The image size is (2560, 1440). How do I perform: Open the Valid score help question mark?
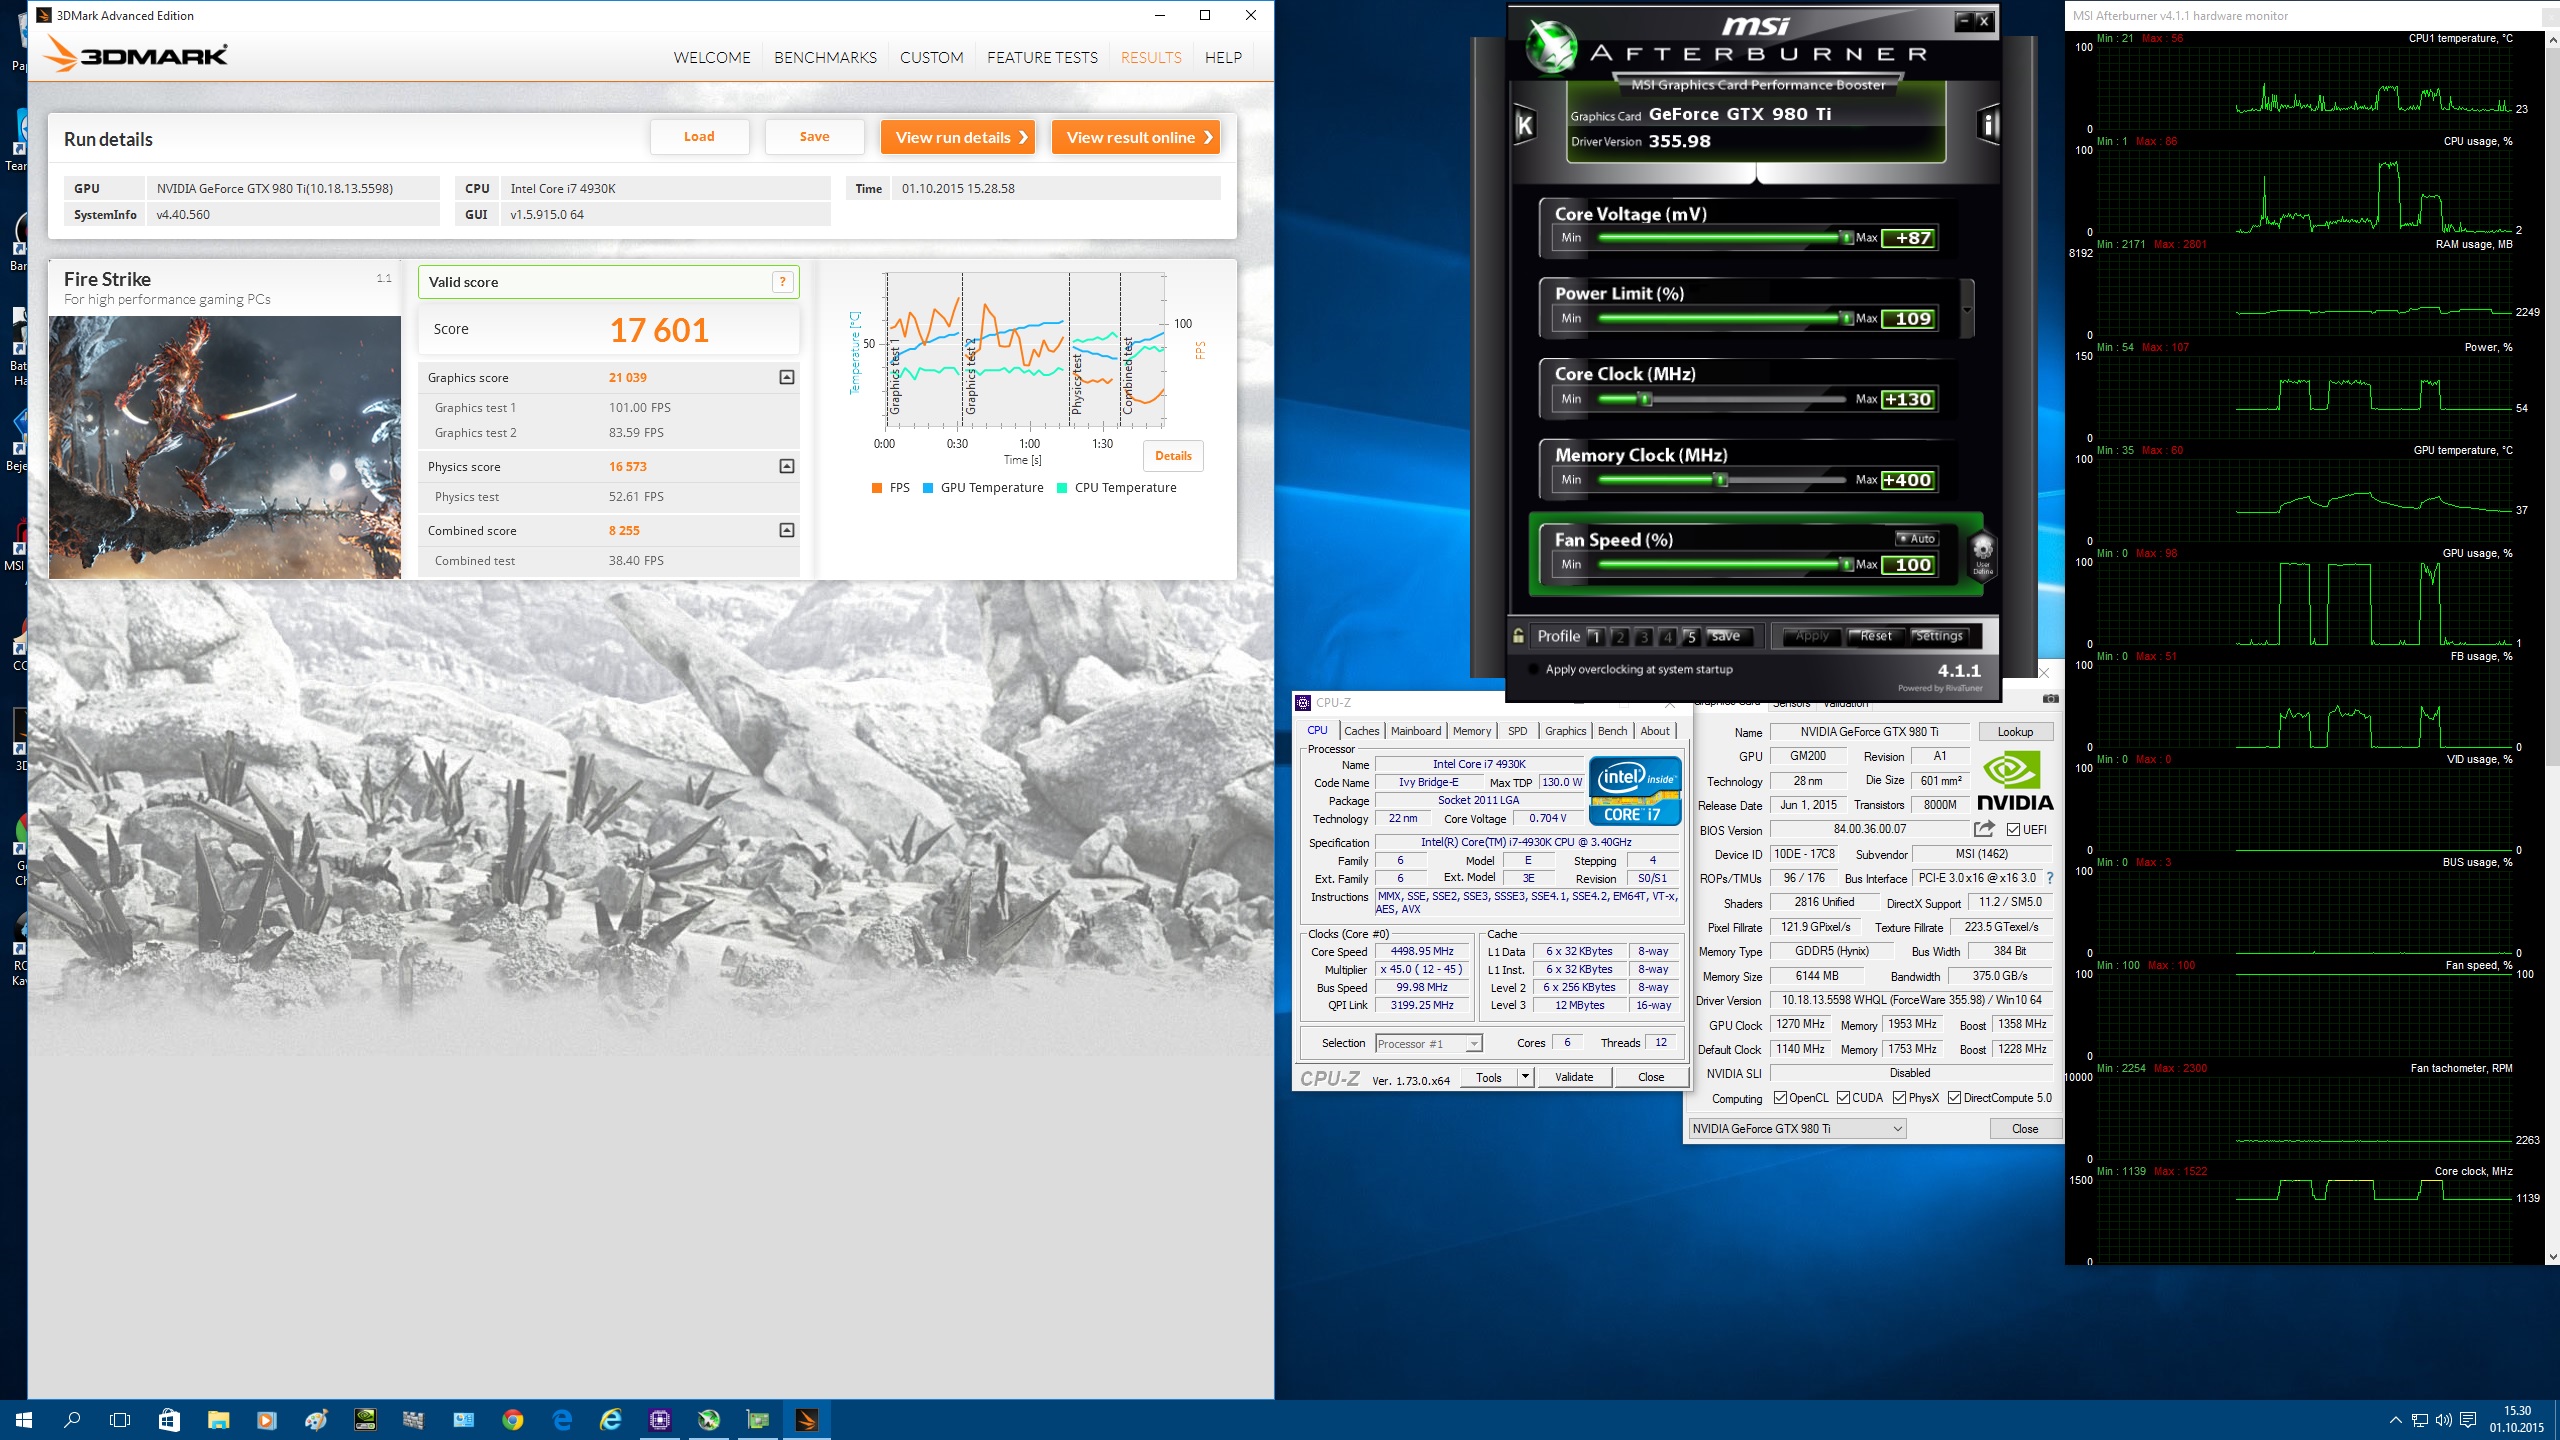coord(783,282)
